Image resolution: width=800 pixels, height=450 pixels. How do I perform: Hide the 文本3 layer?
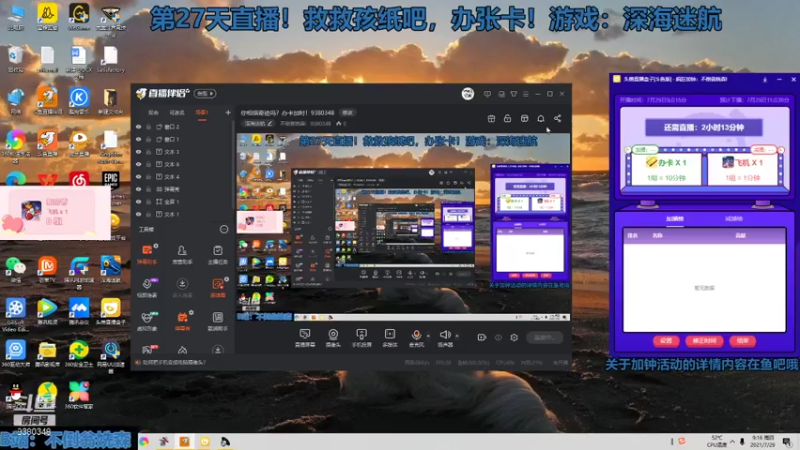point(138,152)
